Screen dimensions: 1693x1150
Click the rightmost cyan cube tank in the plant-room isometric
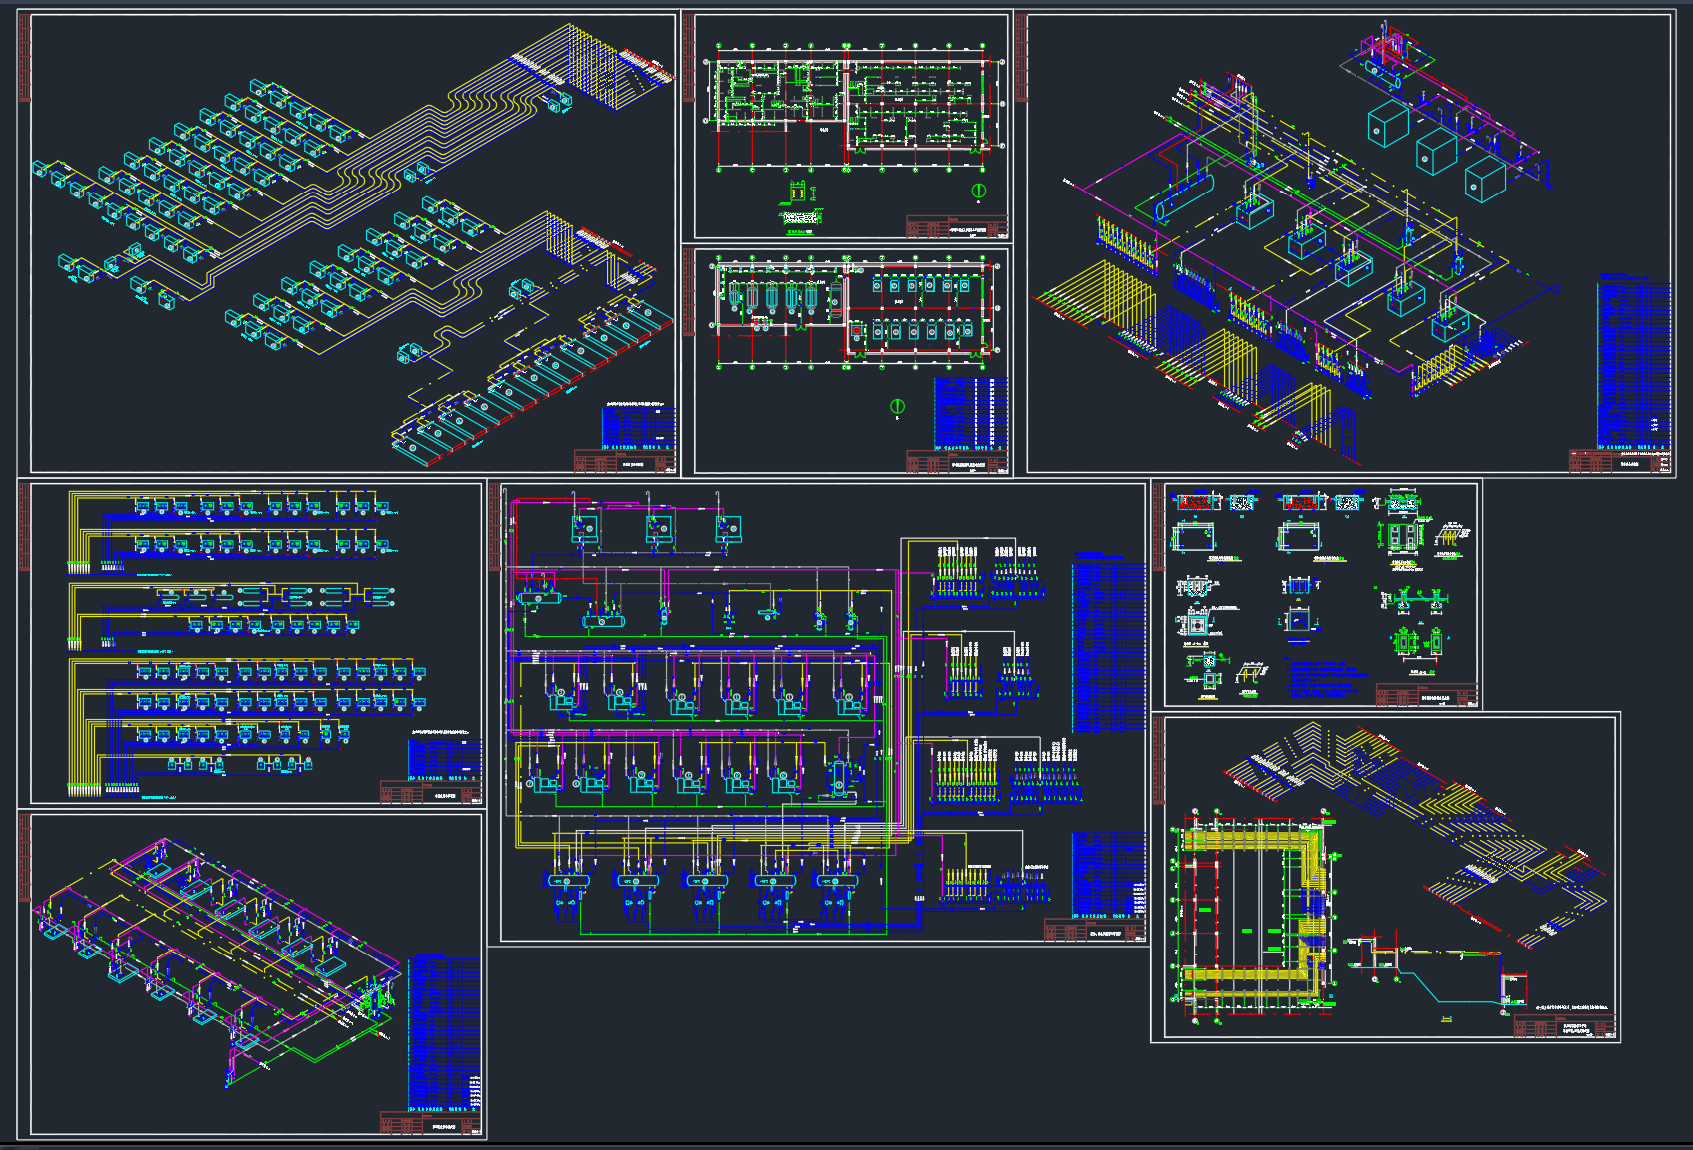1485,182
